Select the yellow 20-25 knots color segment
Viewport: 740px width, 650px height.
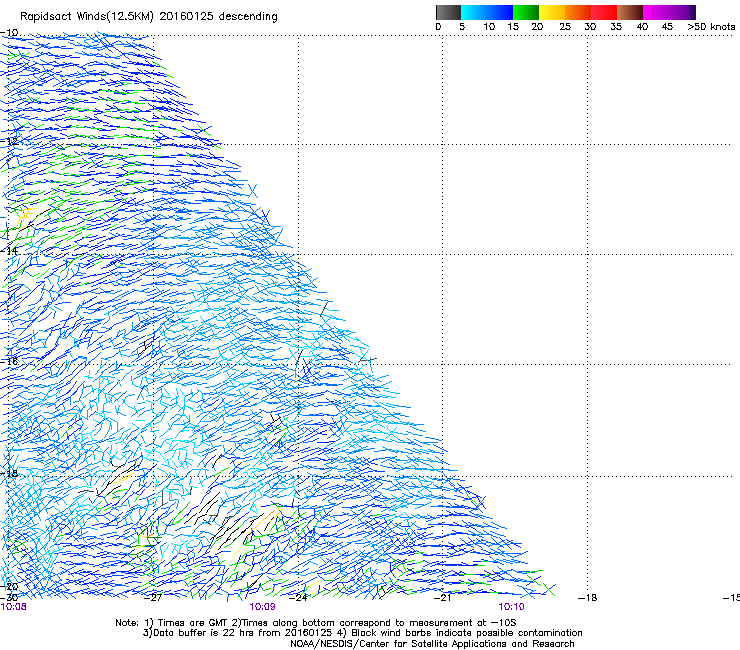552,12
